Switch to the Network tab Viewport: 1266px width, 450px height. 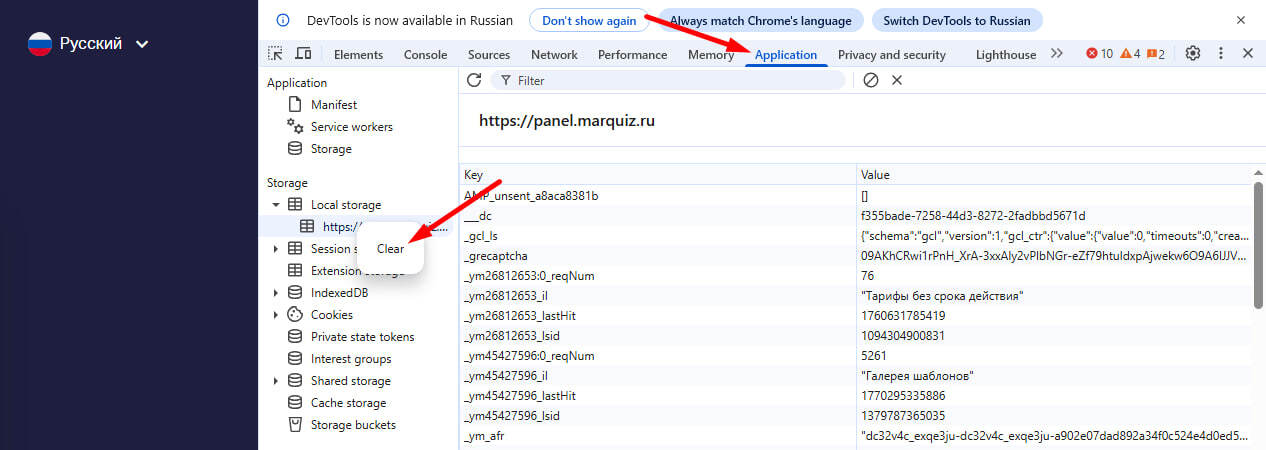(554, 55)
